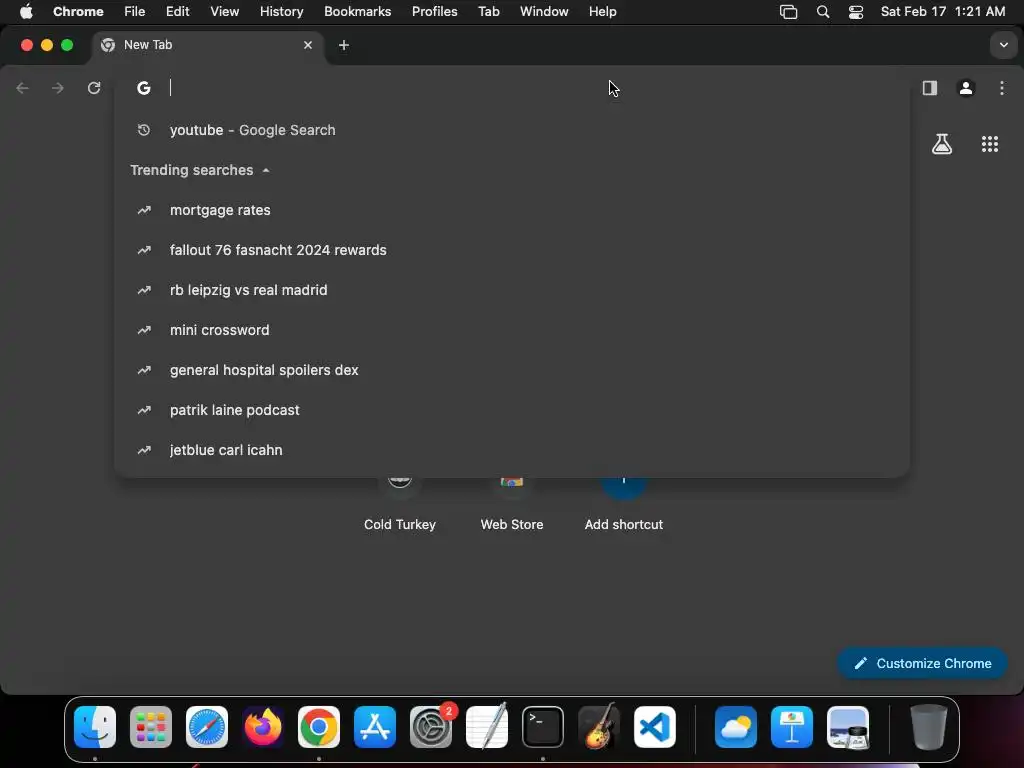Image resolution: width=1024 pixels, height=768 pixels.
Task: Click the back navigation arrow
Action: point(23,88)
